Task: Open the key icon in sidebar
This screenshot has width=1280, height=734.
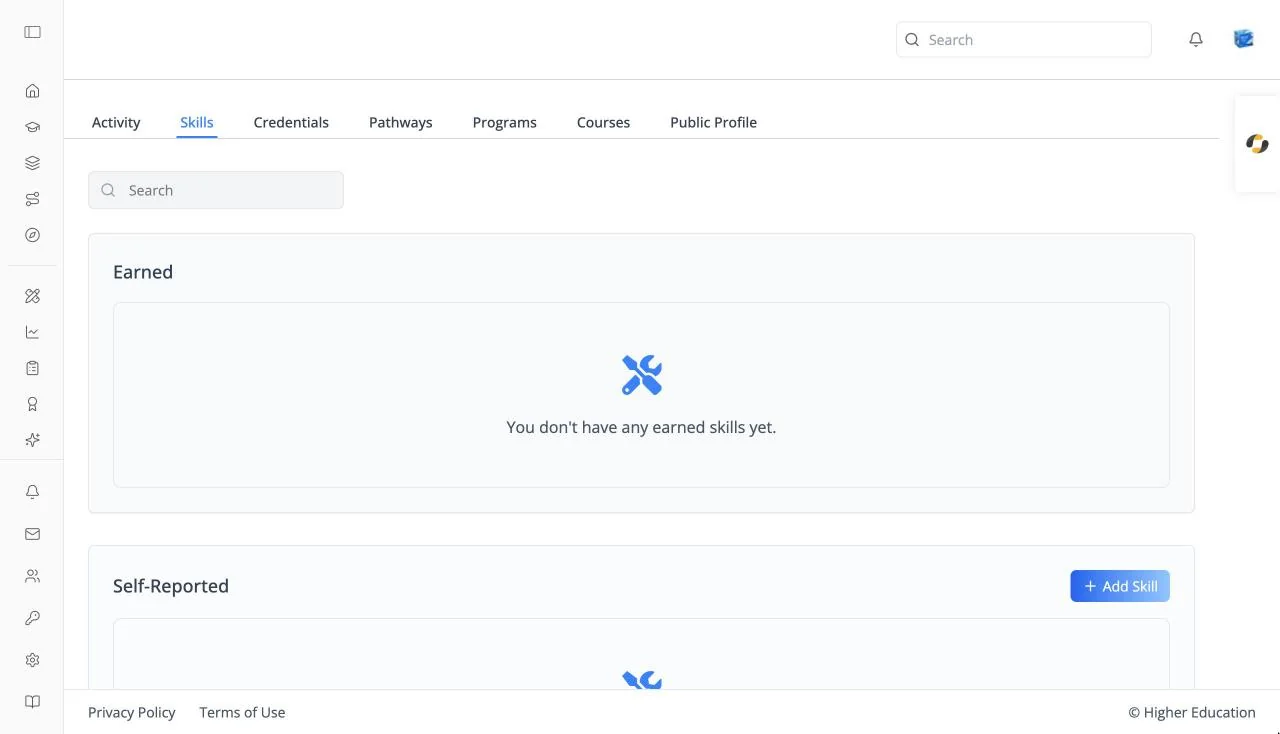Action: tap(33, 618)
